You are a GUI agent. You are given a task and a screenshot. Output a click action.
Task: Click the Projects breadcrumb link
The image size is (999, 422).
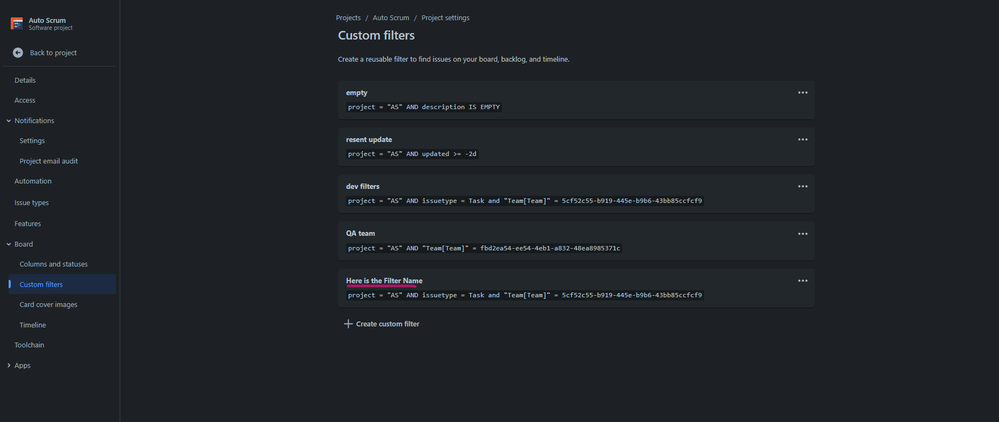pos(349,18)
